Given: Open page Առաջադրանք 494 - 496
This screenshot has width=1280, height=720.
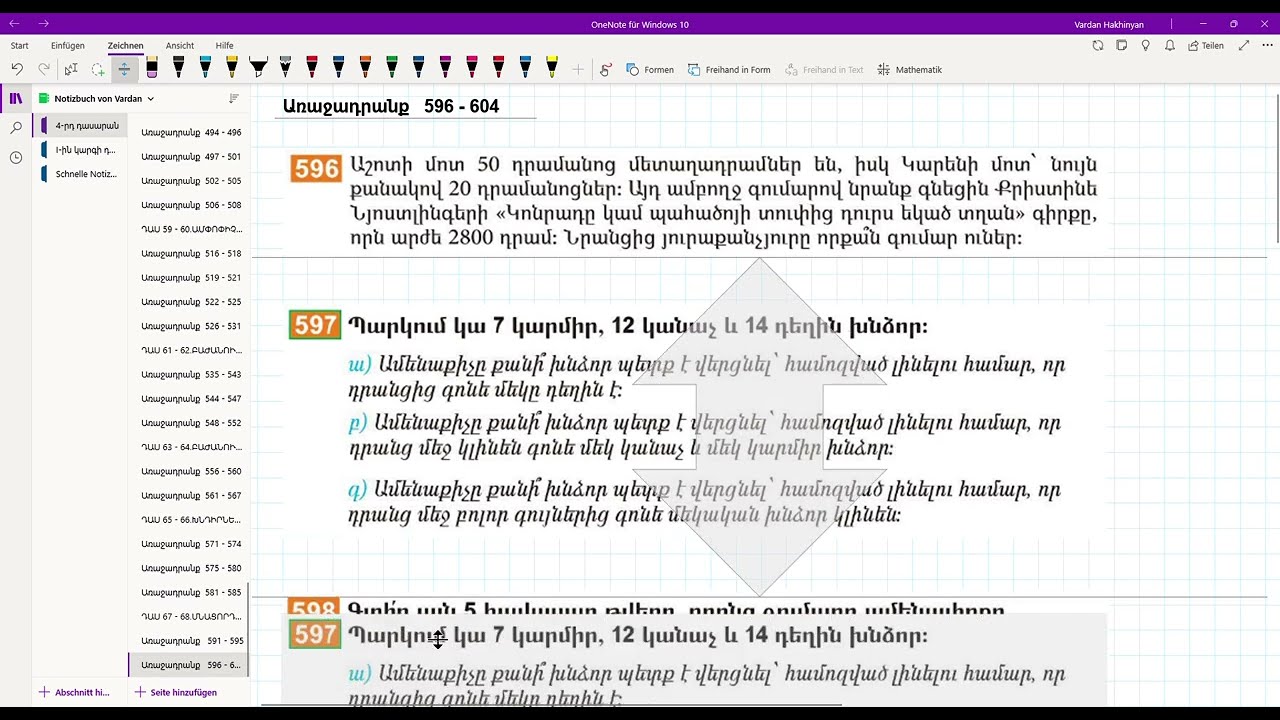Looking at the screenshot, I should point(189,132).
